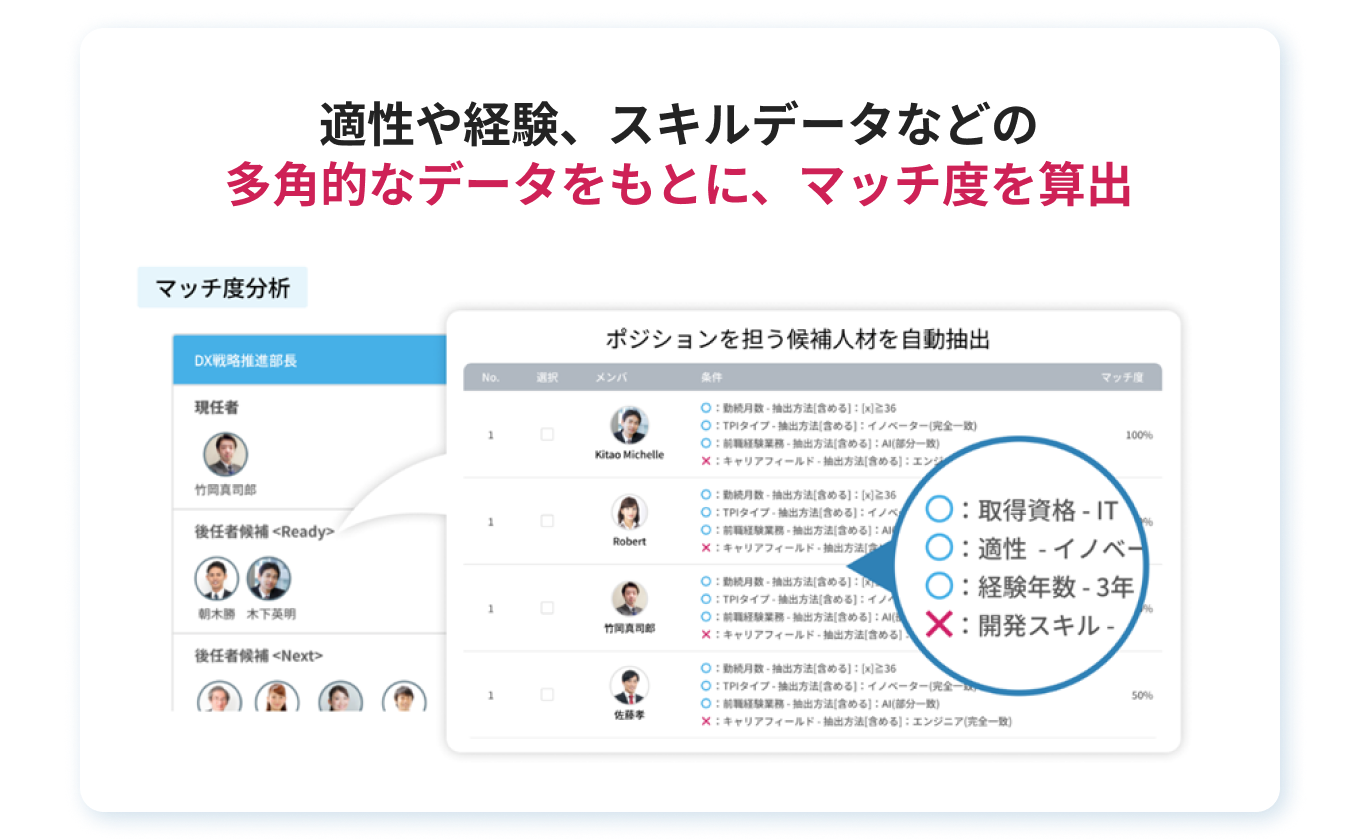Select 木下英明's avatar under 後任者候補 Ready
The width and height of the screenshot is (1360, 840).
pyautogui.click(x=268, y=578)
